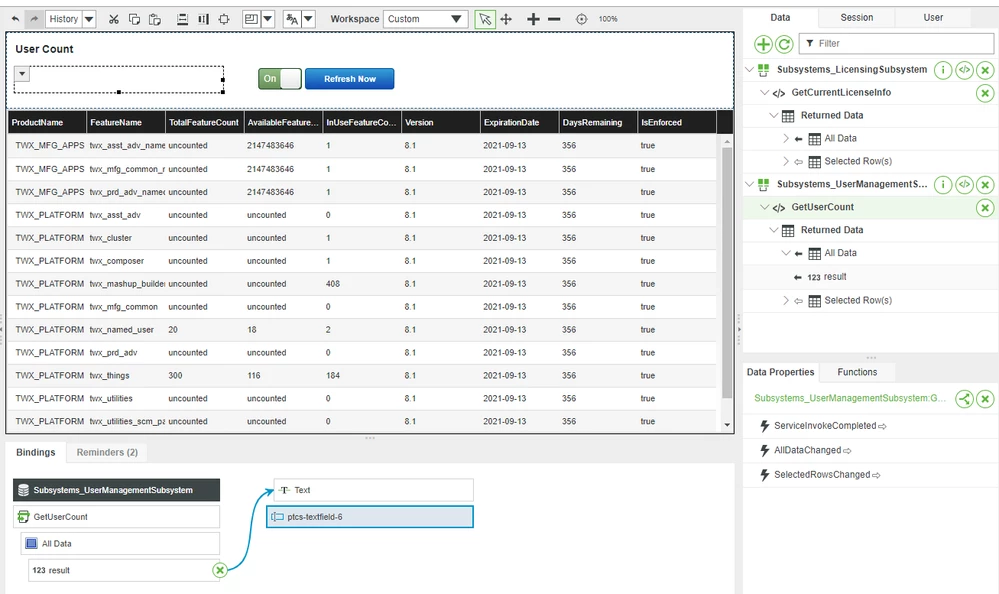Viewport: 999px width, 594px height.
Task: Collapse the GetCurrentLicenseInfo service node
Action: pyautogui.click(x=765, y=92)
